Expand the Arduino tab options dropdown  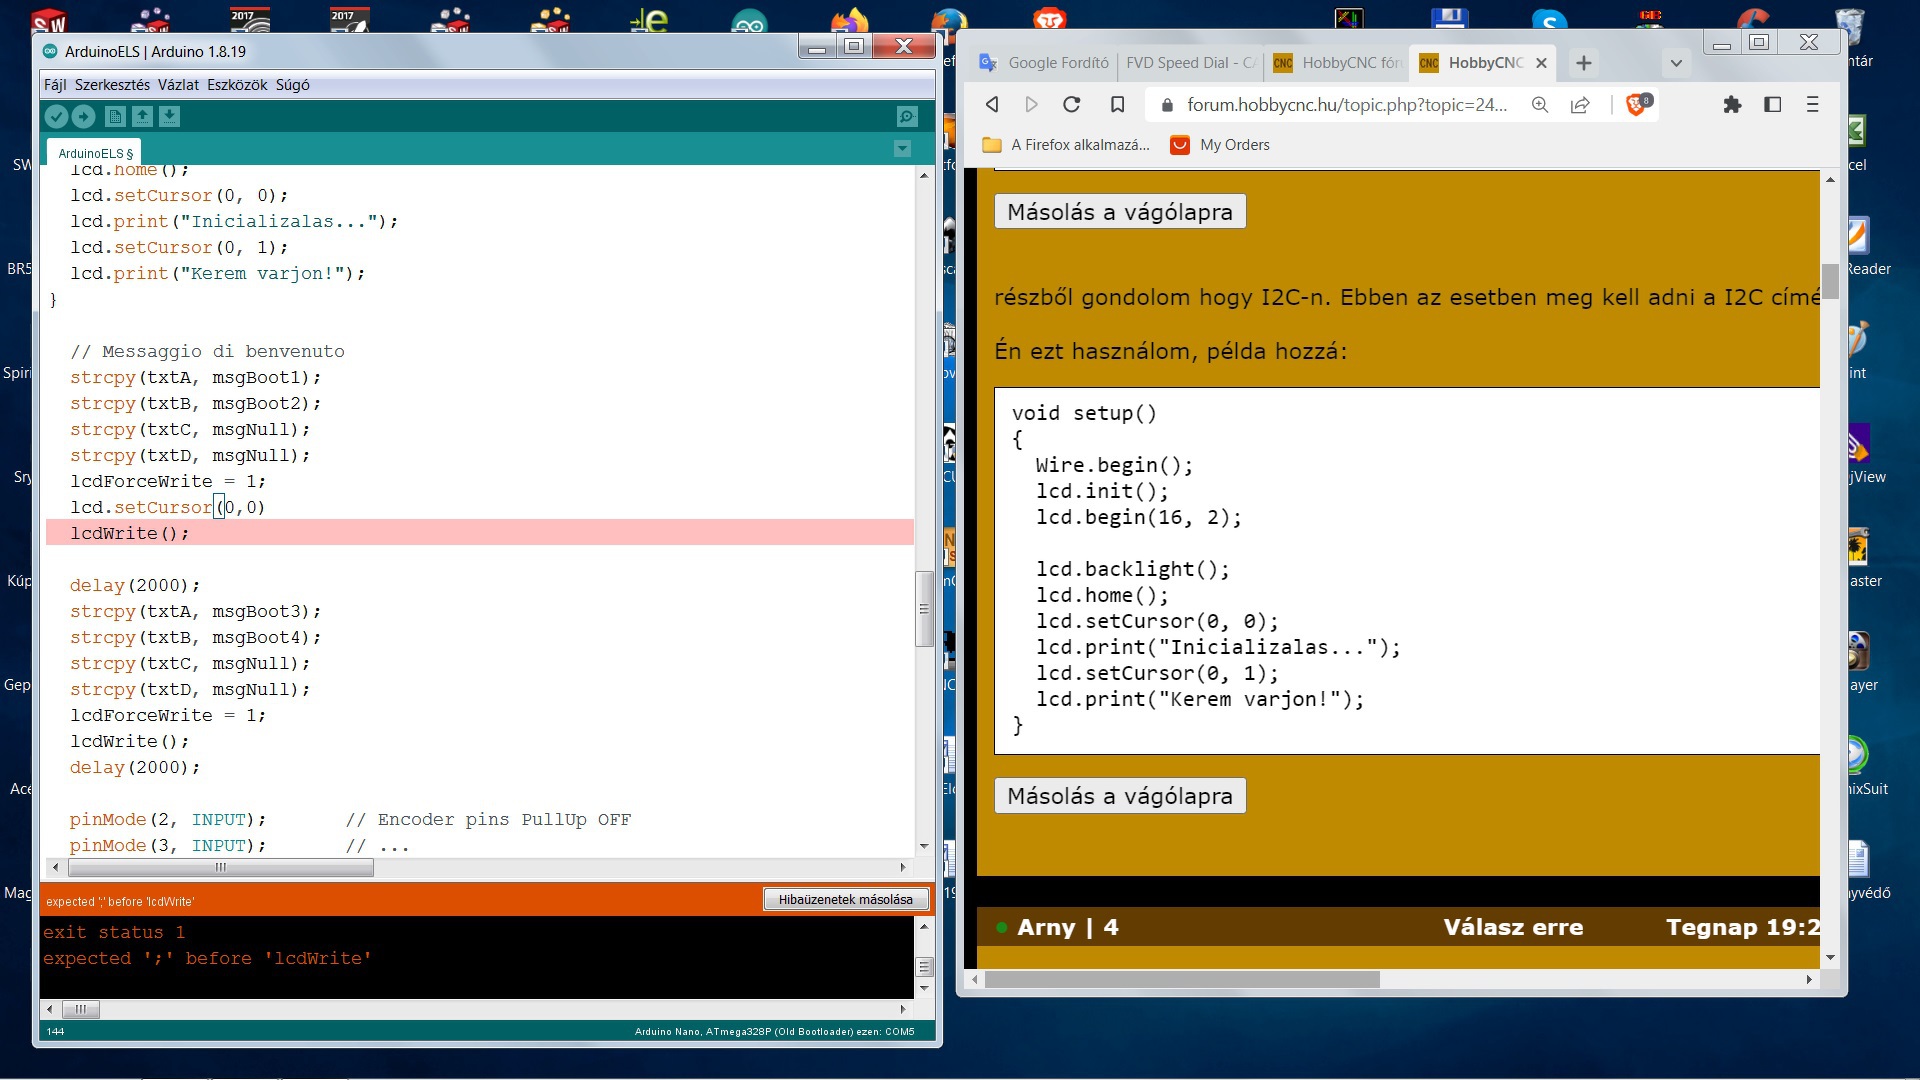(x=902, y=149)
